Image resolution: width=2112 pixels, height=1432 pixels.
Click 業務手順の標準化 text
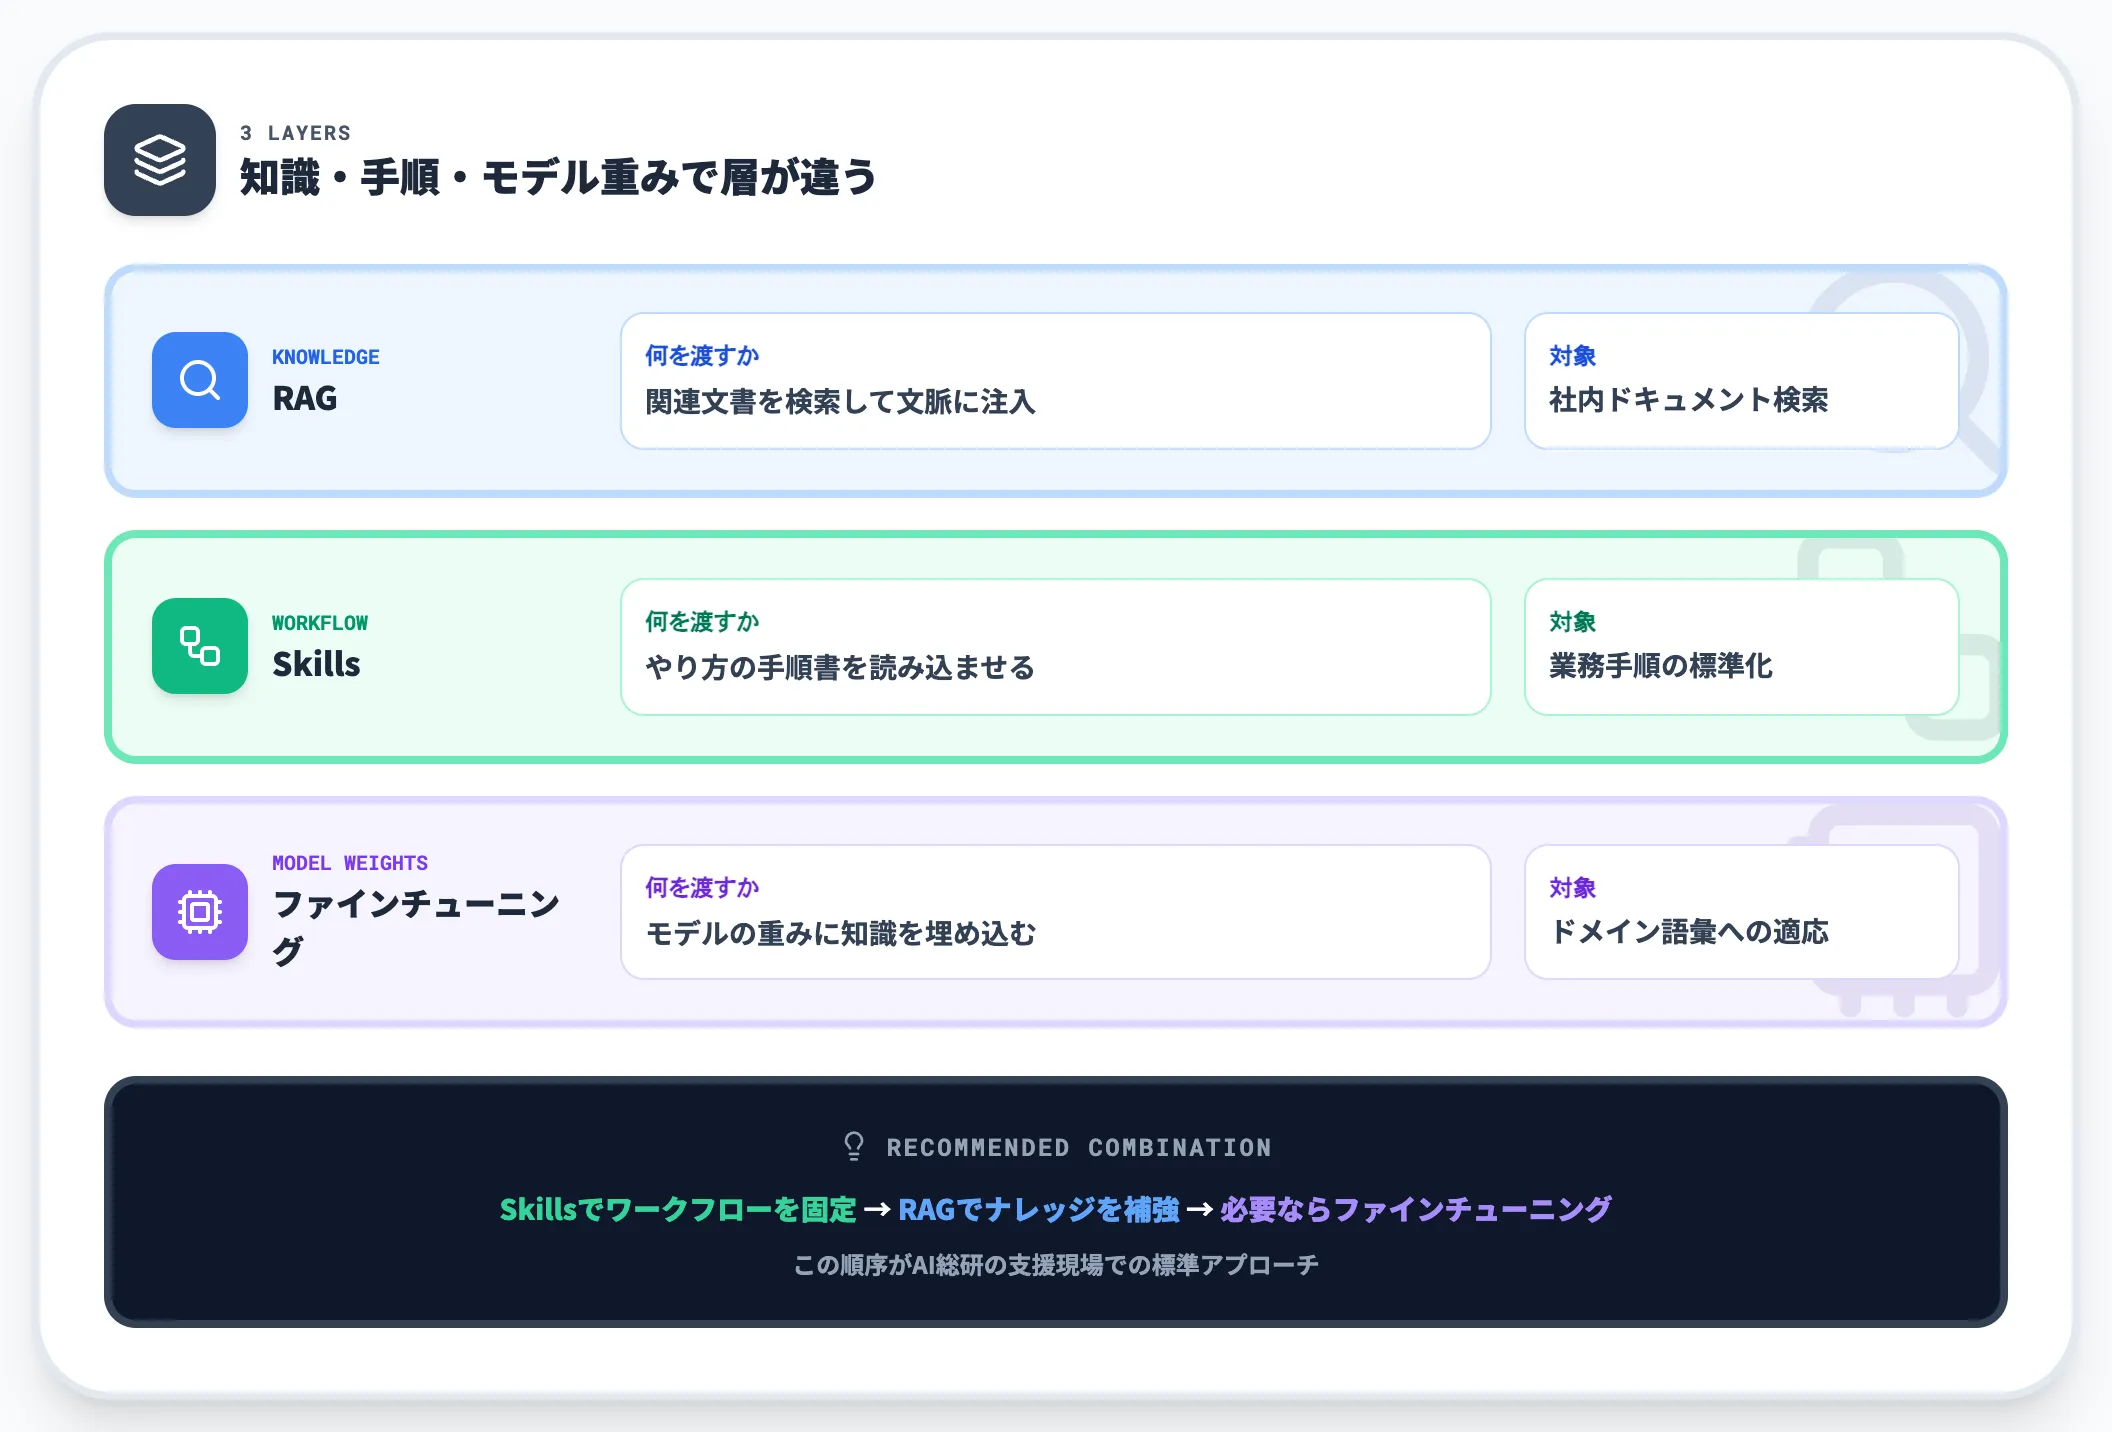[1661, 665]
